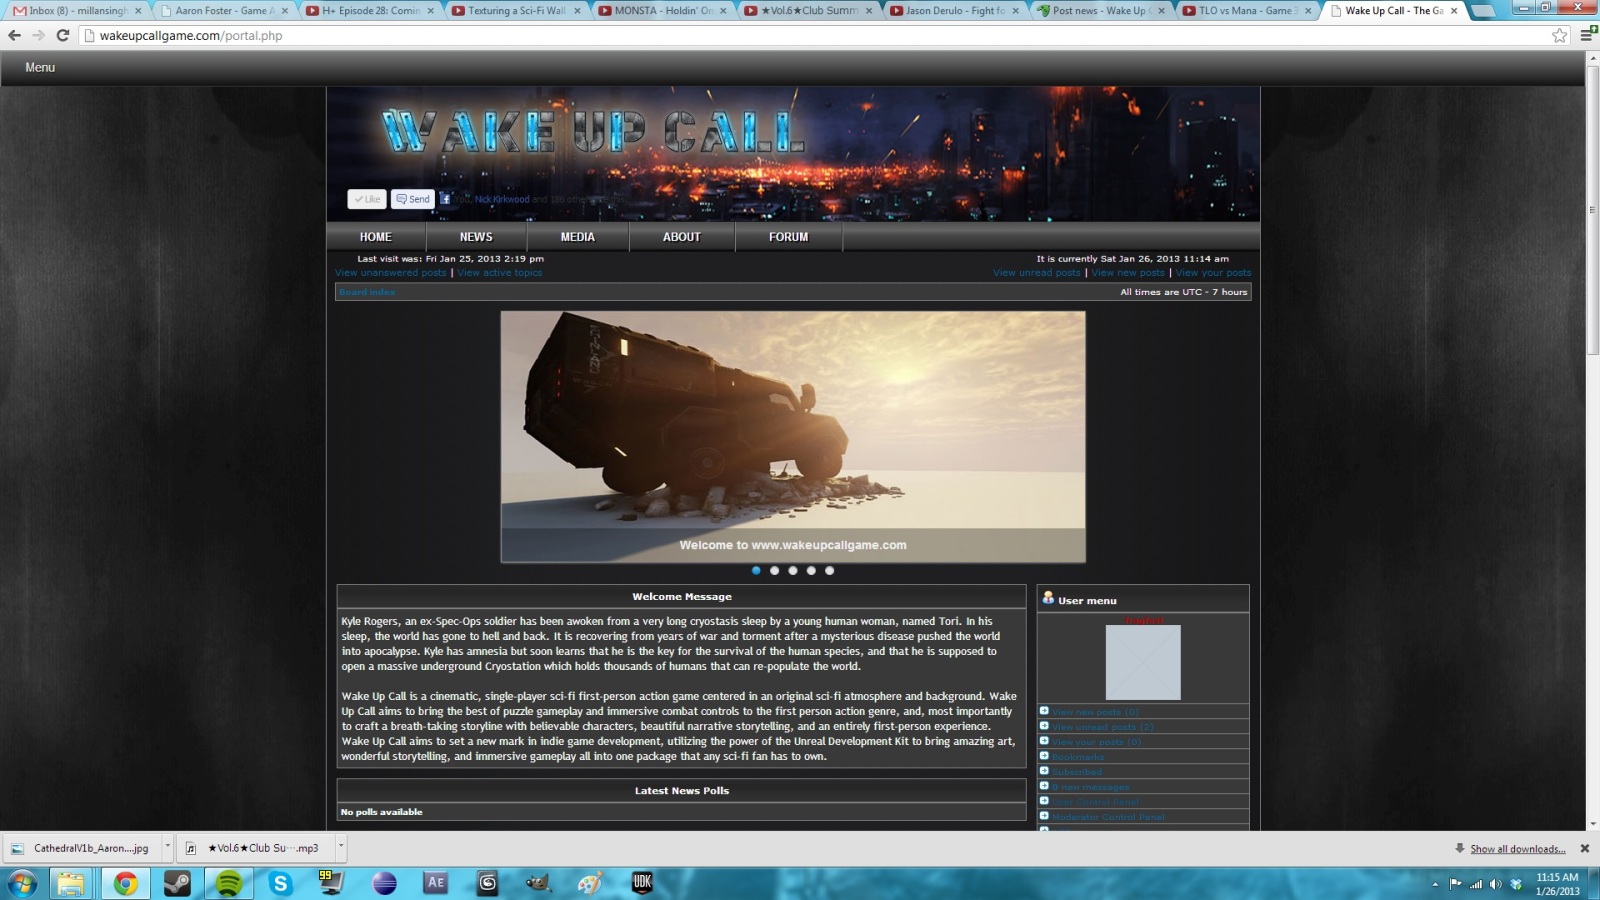Click the View new posts link below the date line
This screenshot has width=1600, height=900.
point(1128,272)
